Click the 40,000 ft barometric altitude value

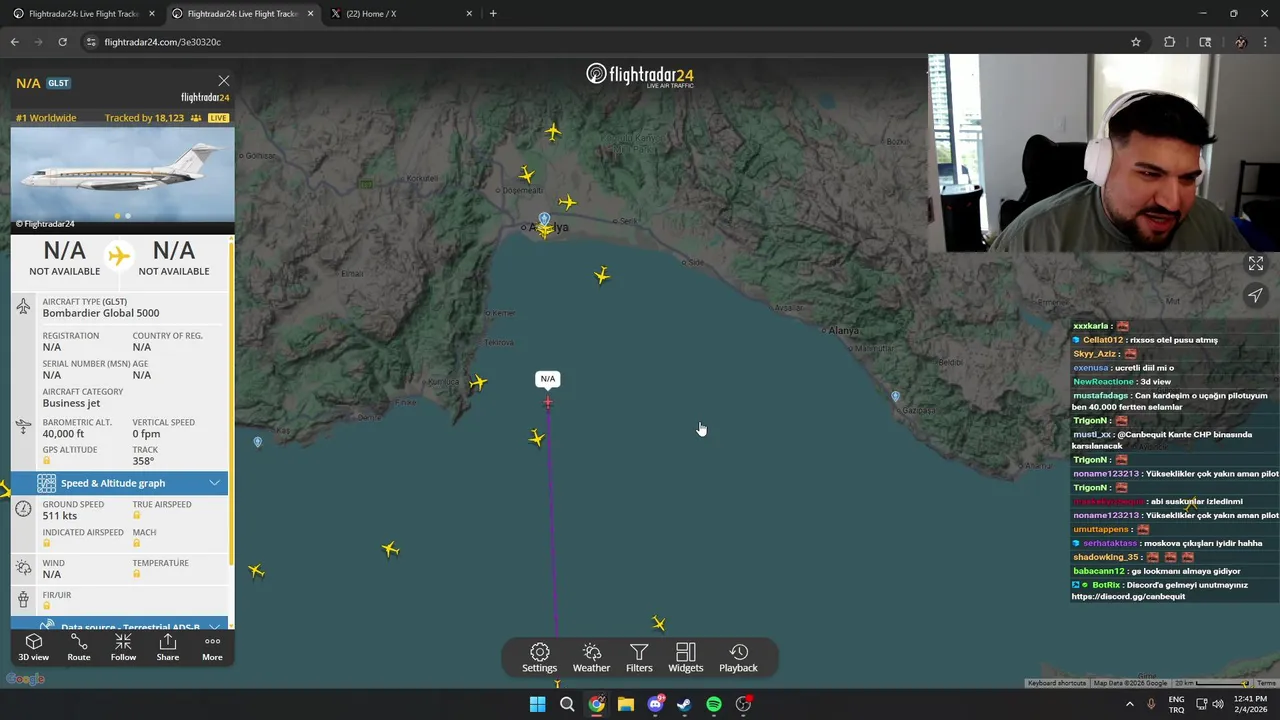(x=63, y=434)
